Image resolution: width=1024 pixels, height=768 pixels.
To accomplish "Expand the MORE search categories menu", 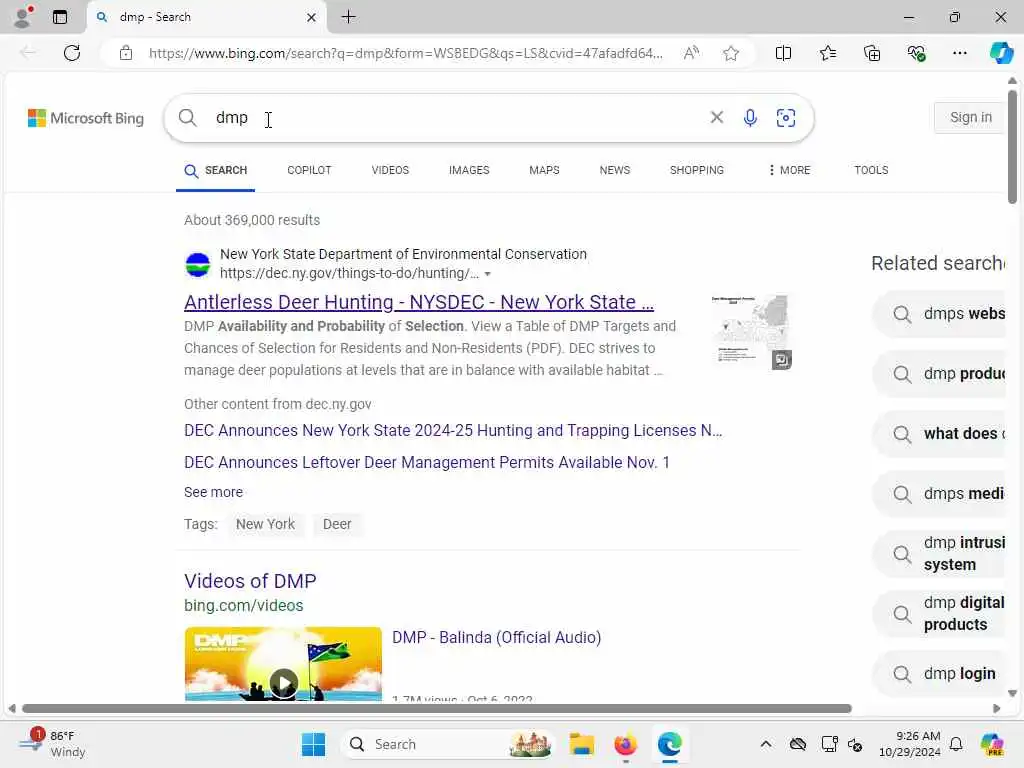I will click(x=789, y=170).
